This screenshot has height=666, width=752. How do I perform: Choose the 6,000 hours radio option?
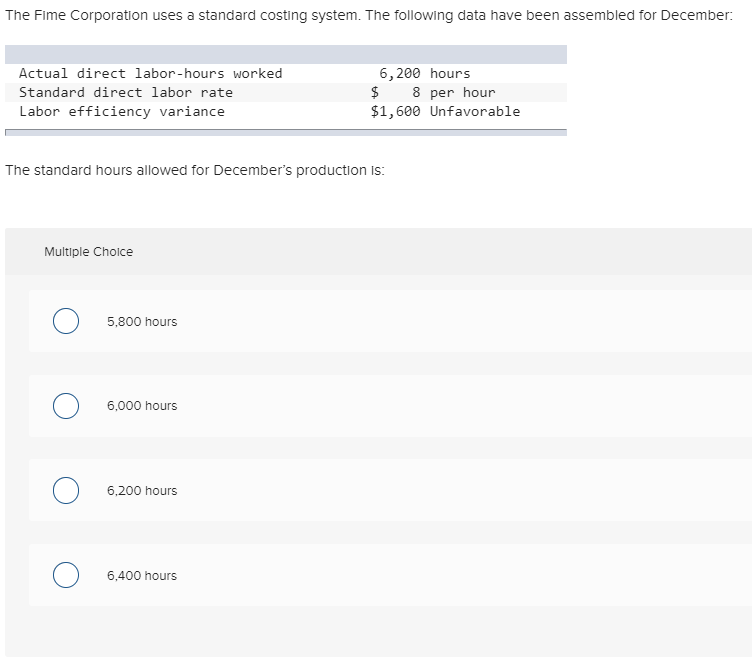click(x=66, y=406)
